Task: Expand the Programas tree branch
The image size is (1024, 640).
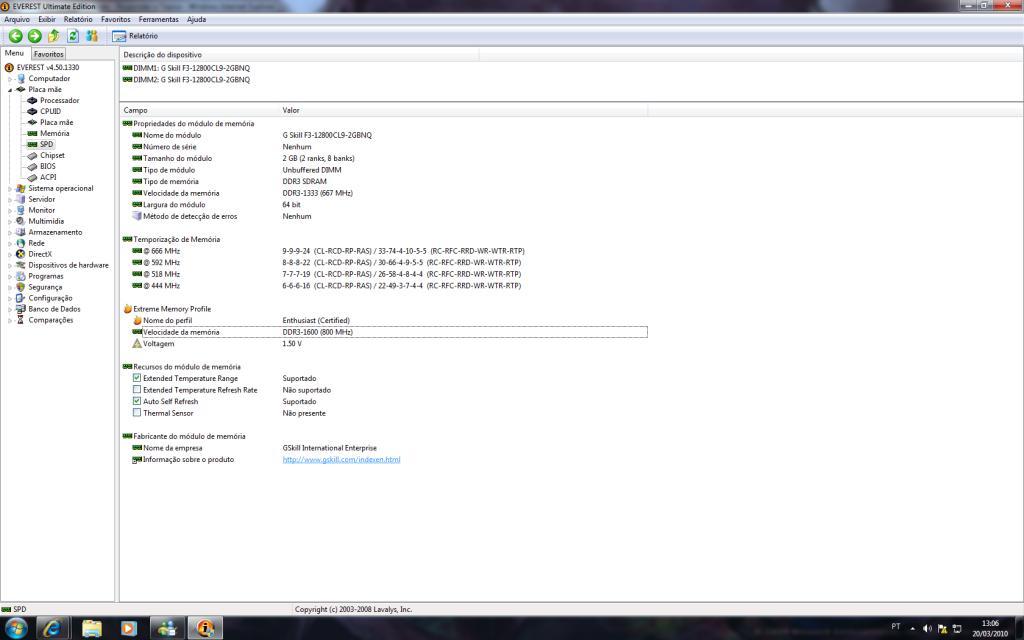Action: pyautogui.click(x=10, y=276)
